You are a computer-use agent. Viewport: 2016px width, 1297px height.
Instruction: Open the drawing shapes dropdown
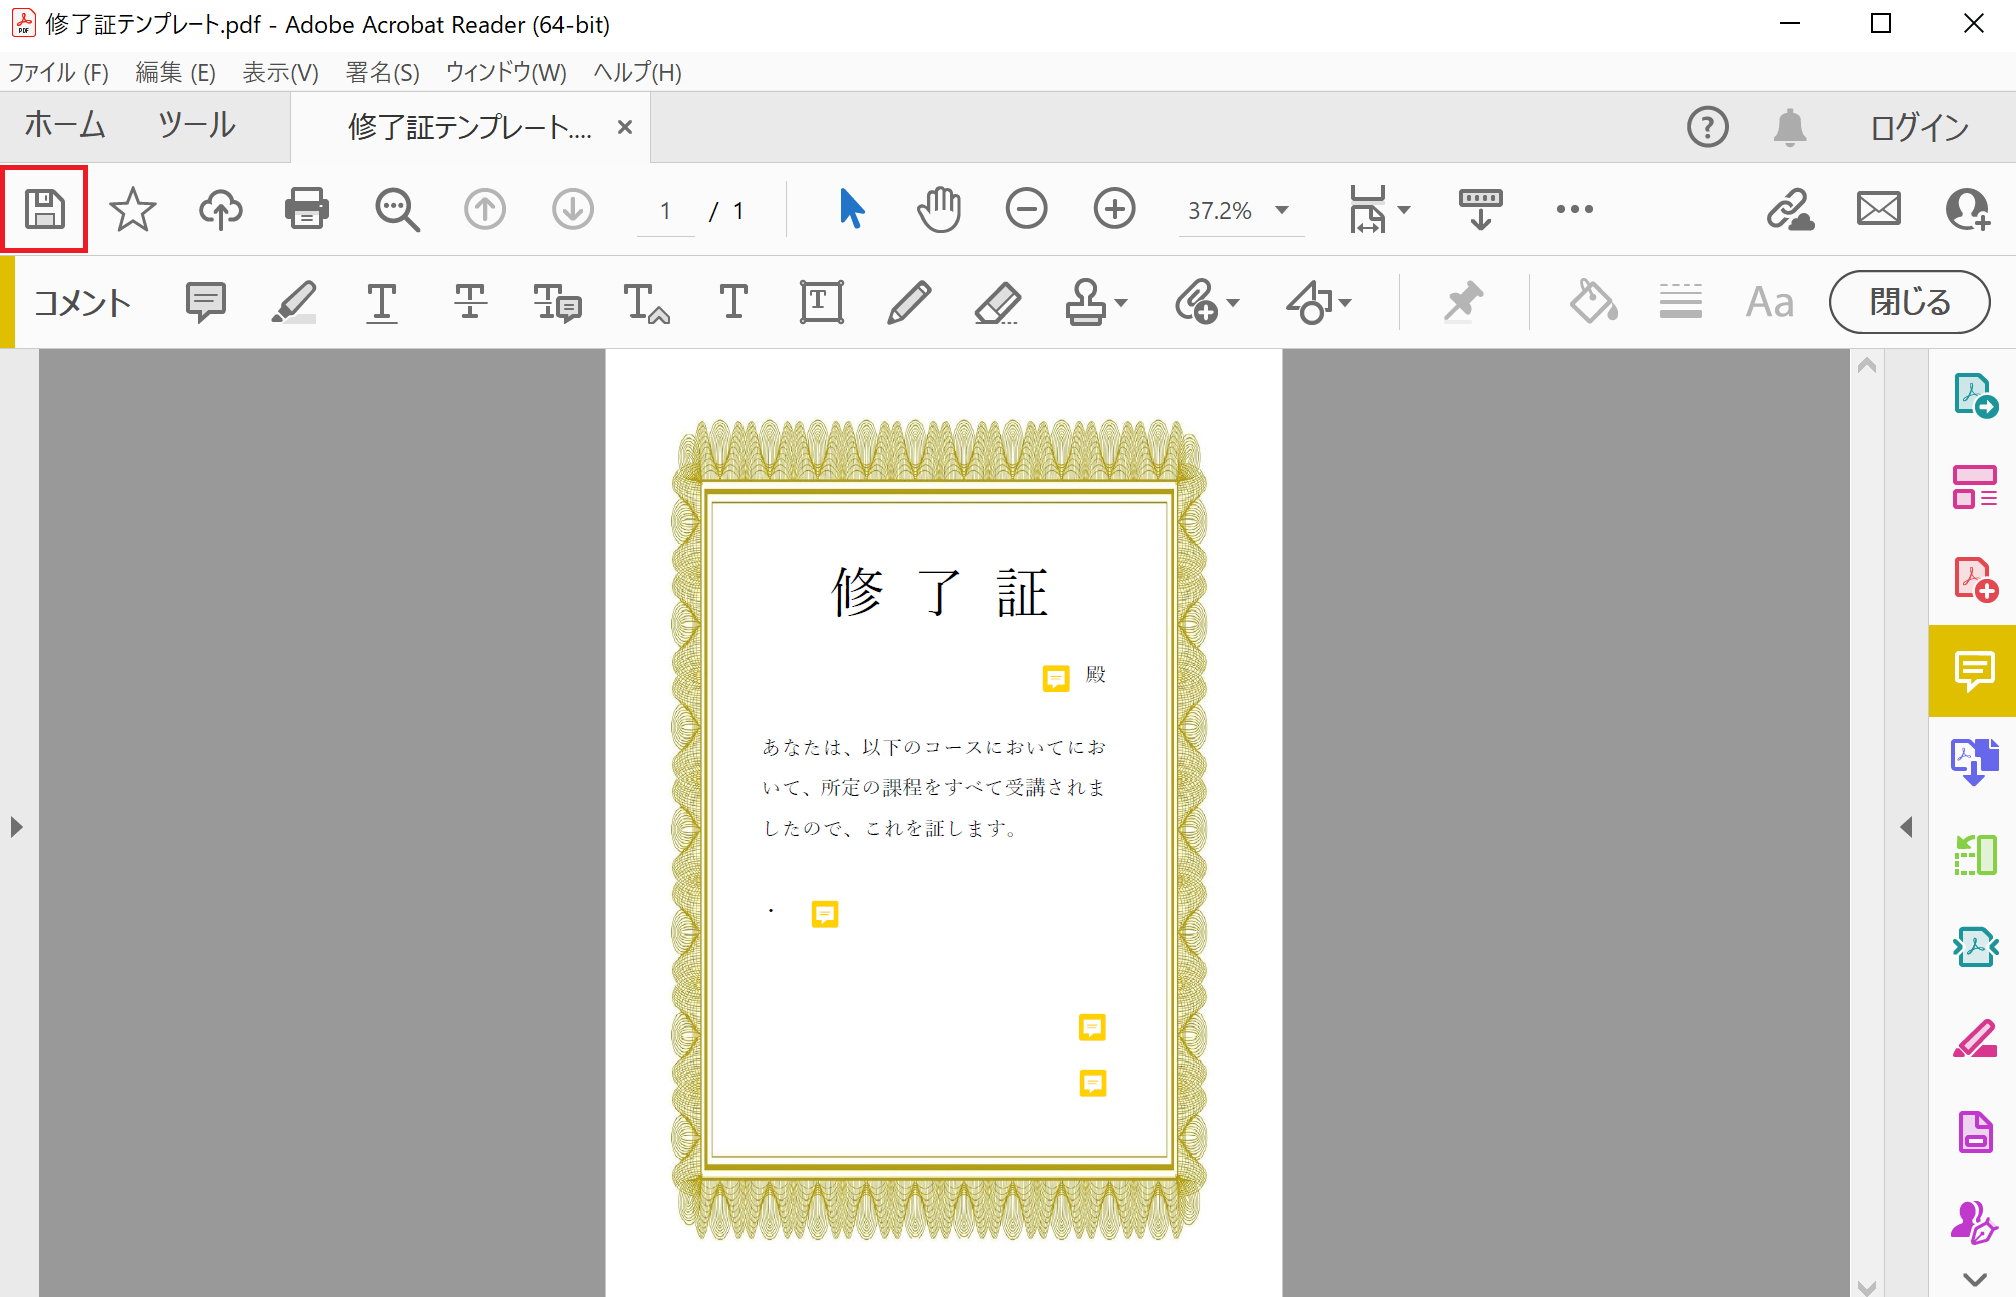click(x=1318, y=302)
